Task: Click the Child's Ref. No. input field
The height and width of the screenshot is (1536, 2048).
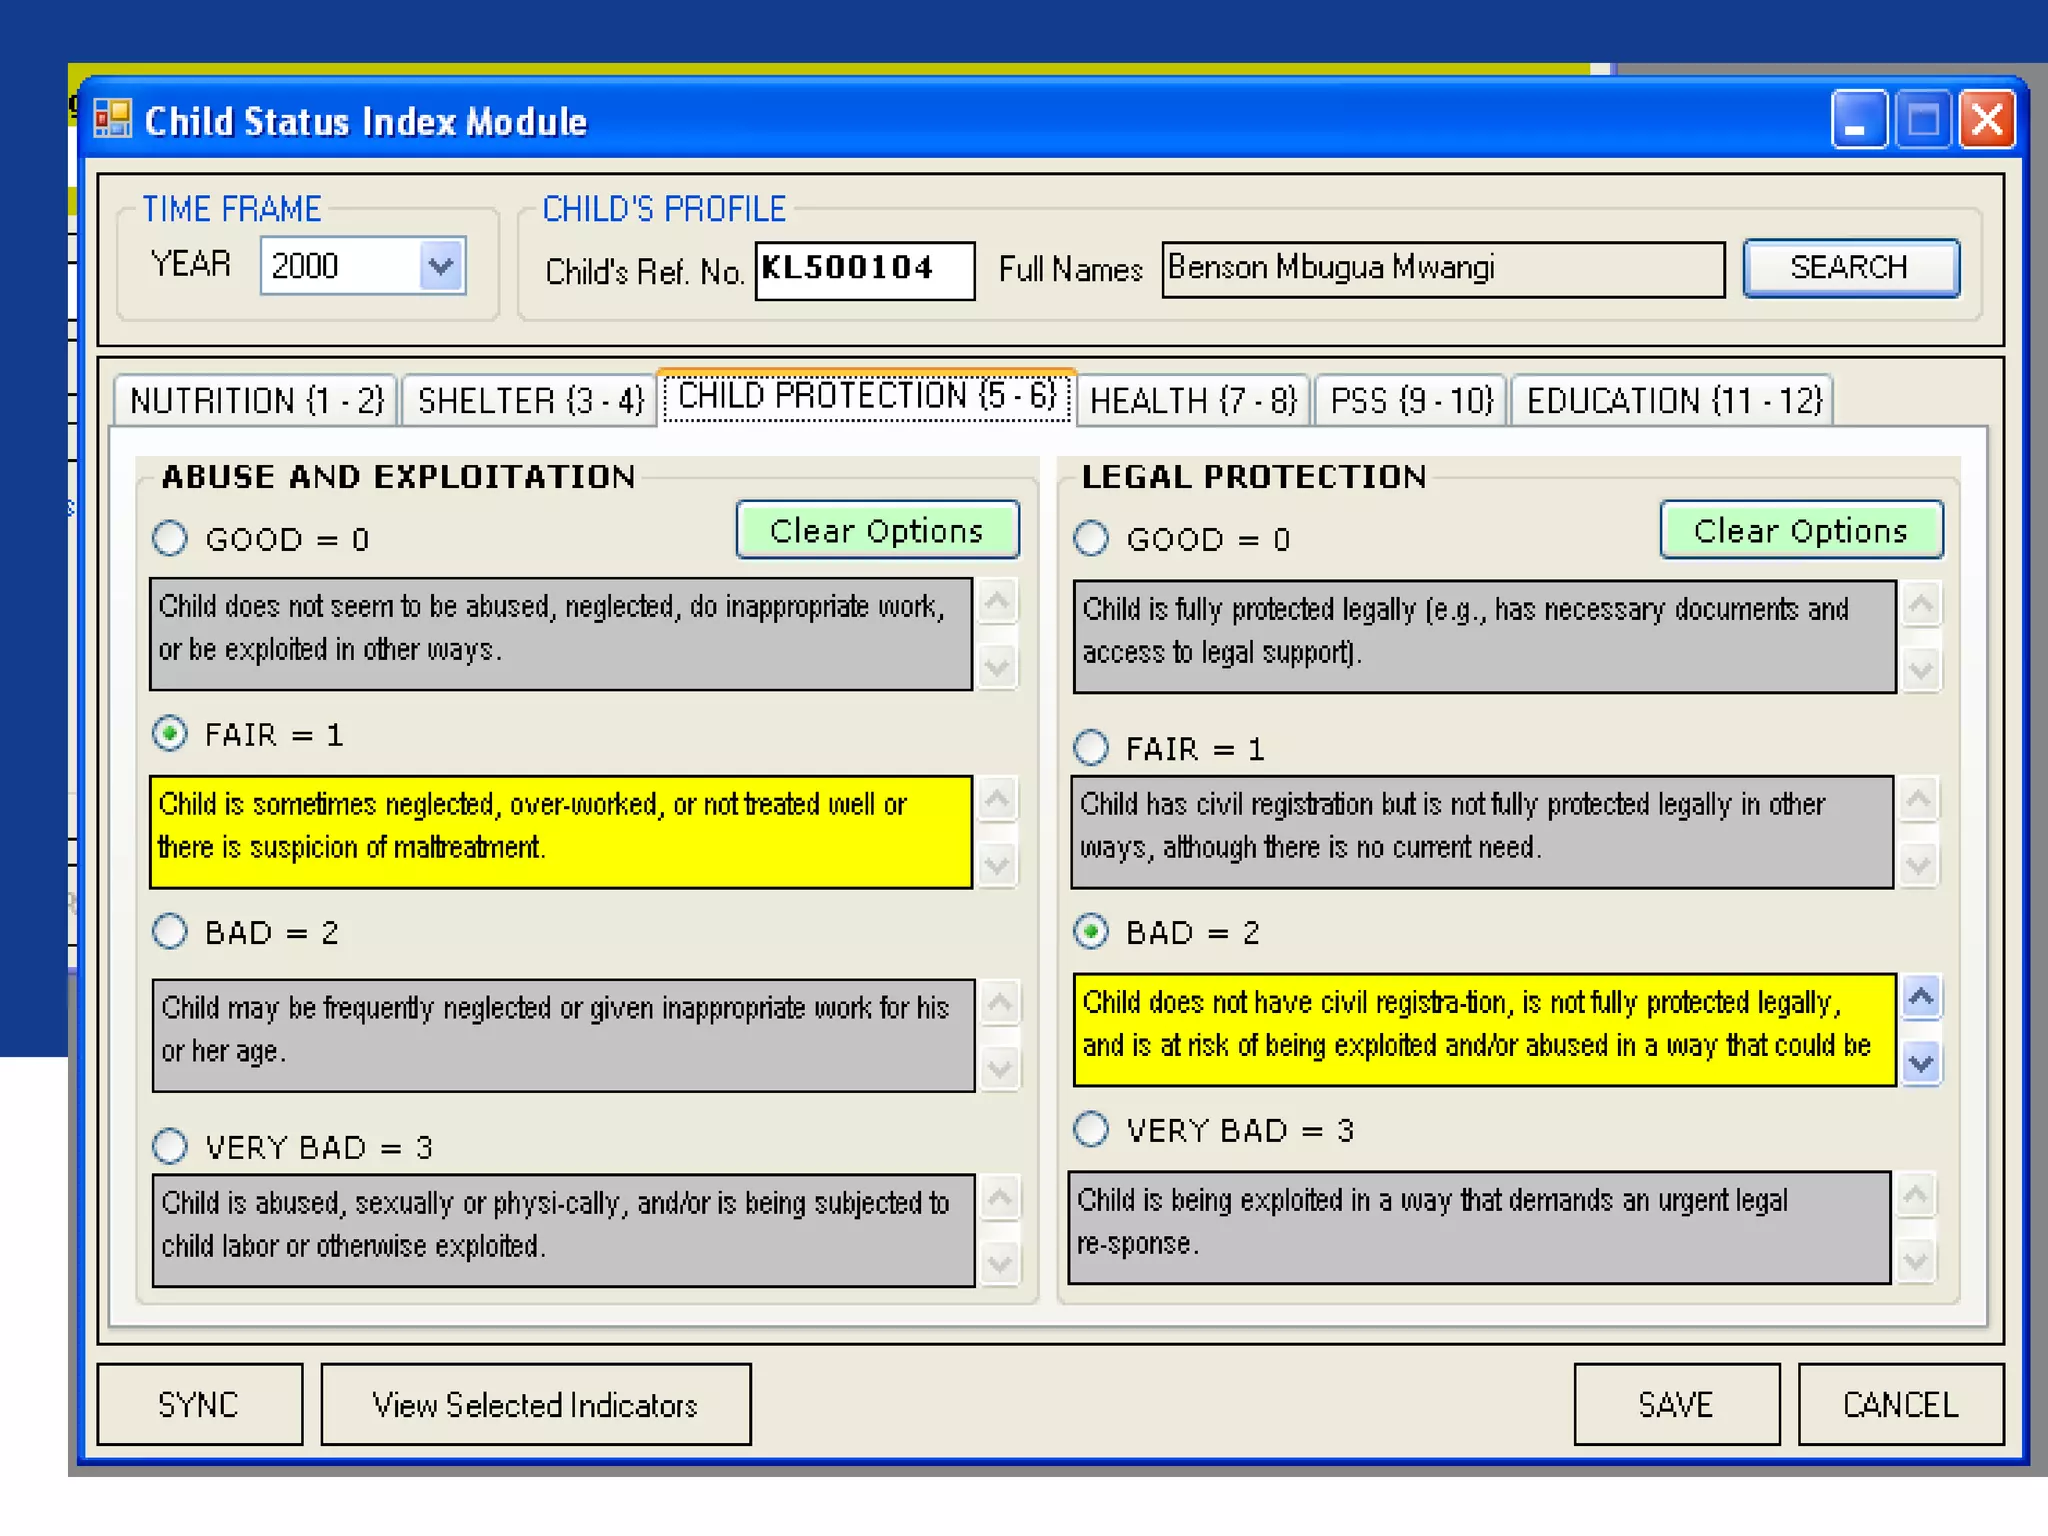Action: 864,270
